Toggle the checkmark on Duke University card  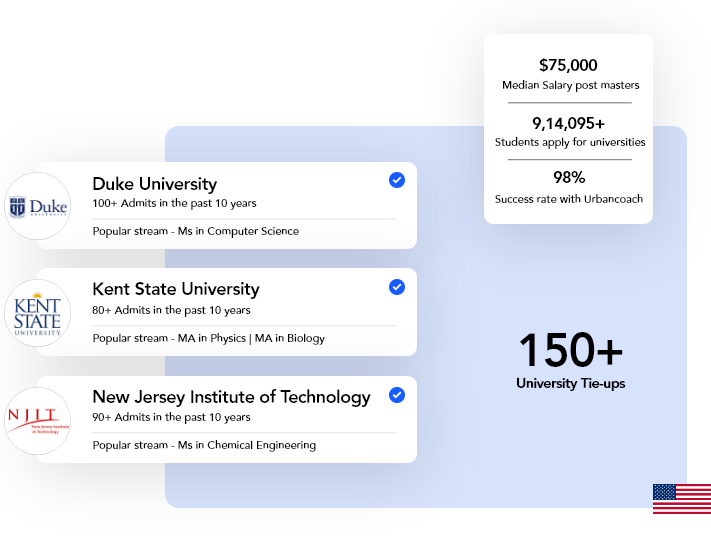(397, 180)
